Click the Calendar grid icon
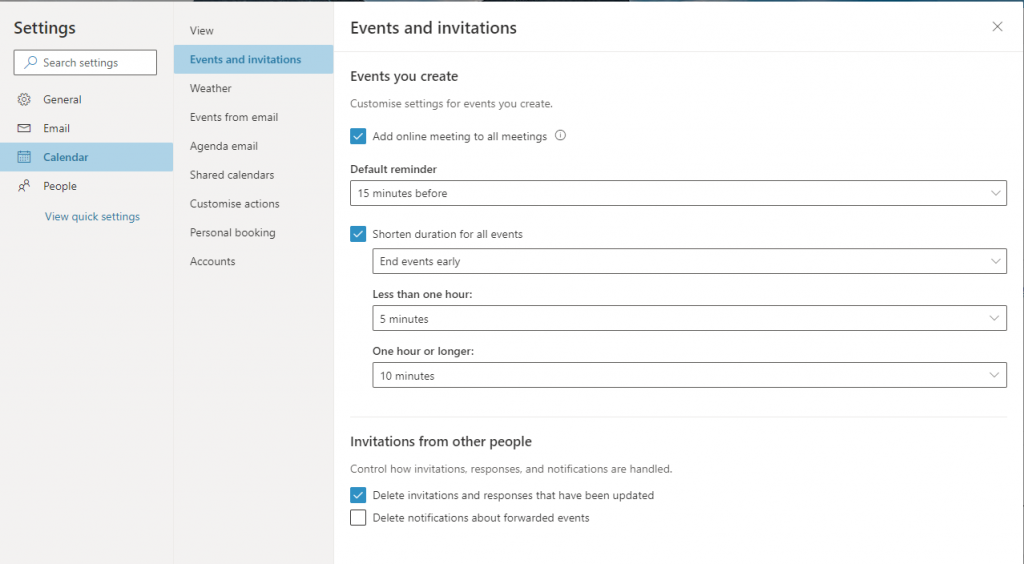The height and width of the screenshot is (564, 1024). coord(24,157)
